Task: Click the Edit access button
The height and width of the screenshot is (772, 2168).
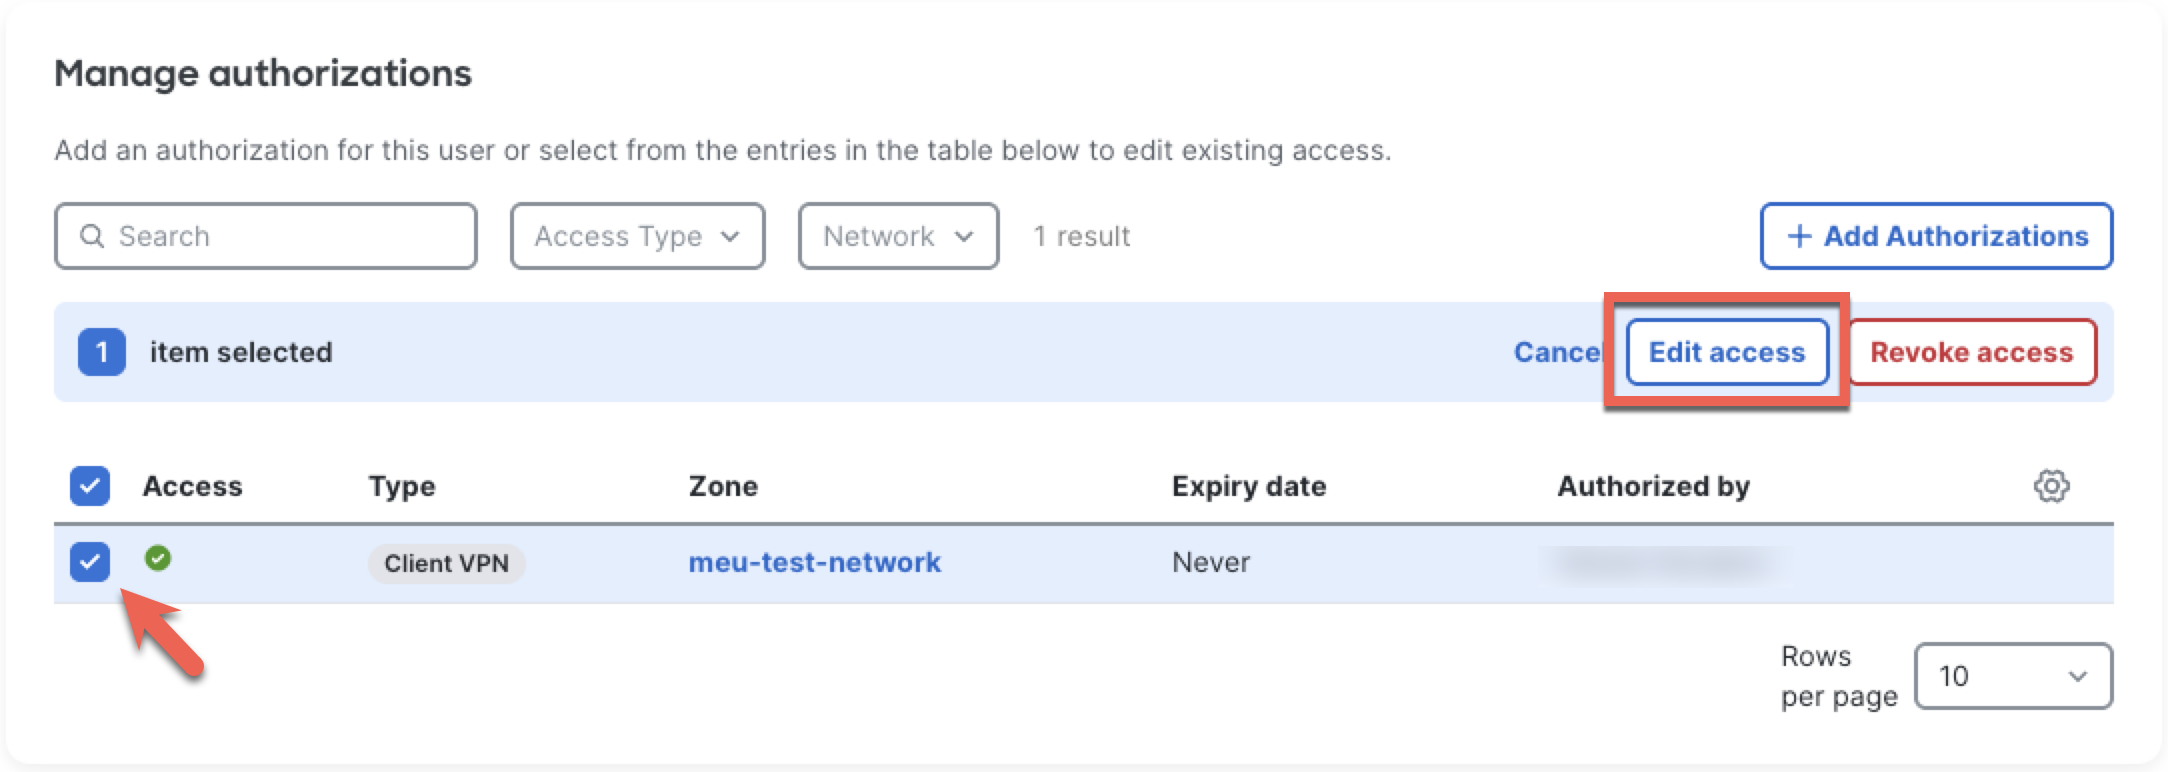Action: pos(1727,352)
